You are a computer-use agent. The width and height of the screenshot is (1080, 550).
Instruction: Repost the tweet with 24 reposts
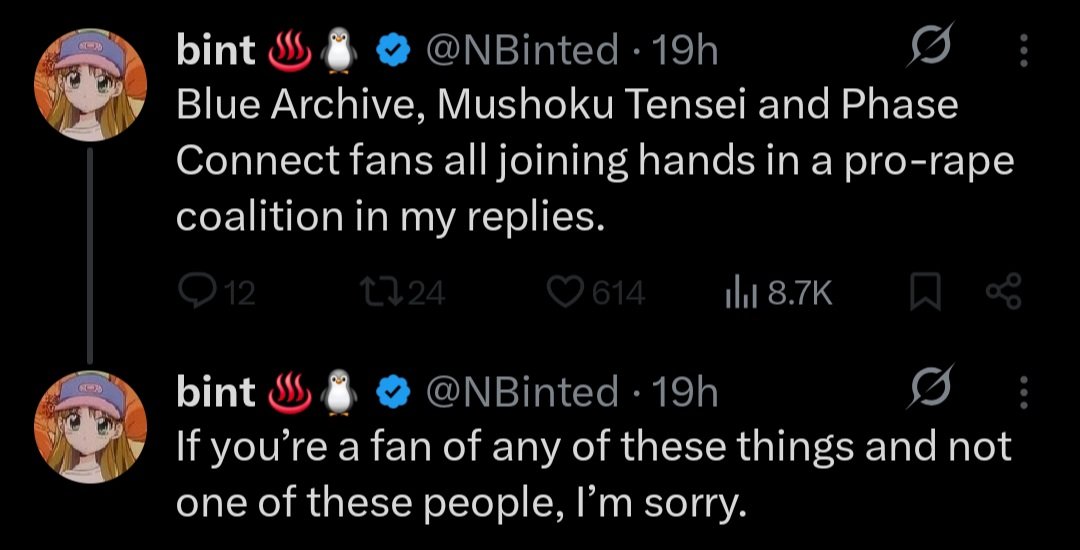tap(377, 292)
